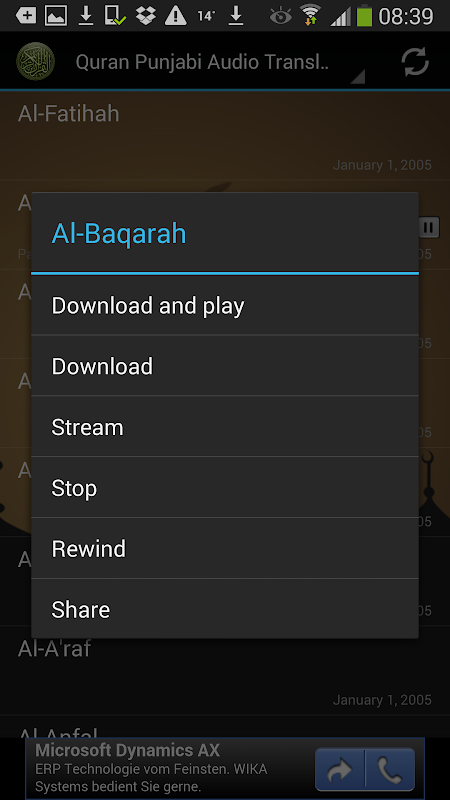The image size is (450, 800).
Task: Tap the phone call icon in the ad
Action: point(390,769)
